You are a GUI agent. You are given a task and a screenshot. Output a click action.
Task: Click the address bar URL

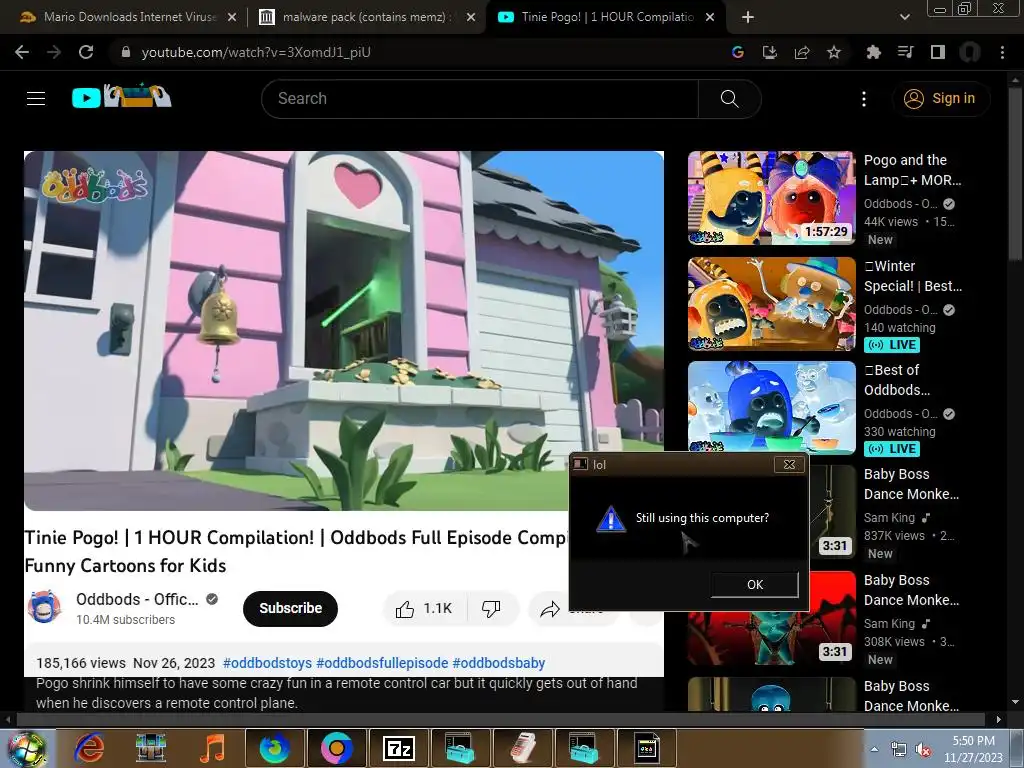click(x=256, y=52)
